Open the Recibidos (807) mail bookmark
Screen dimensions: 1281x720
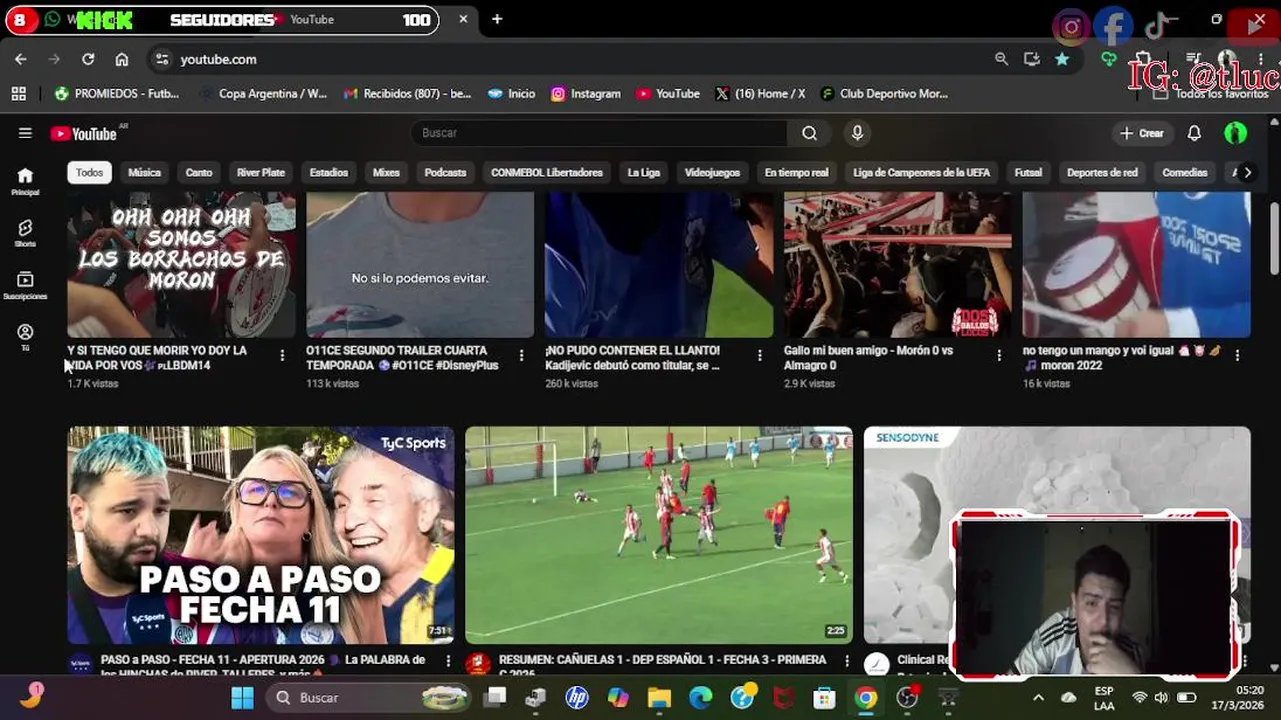click(x=407, y=93)
